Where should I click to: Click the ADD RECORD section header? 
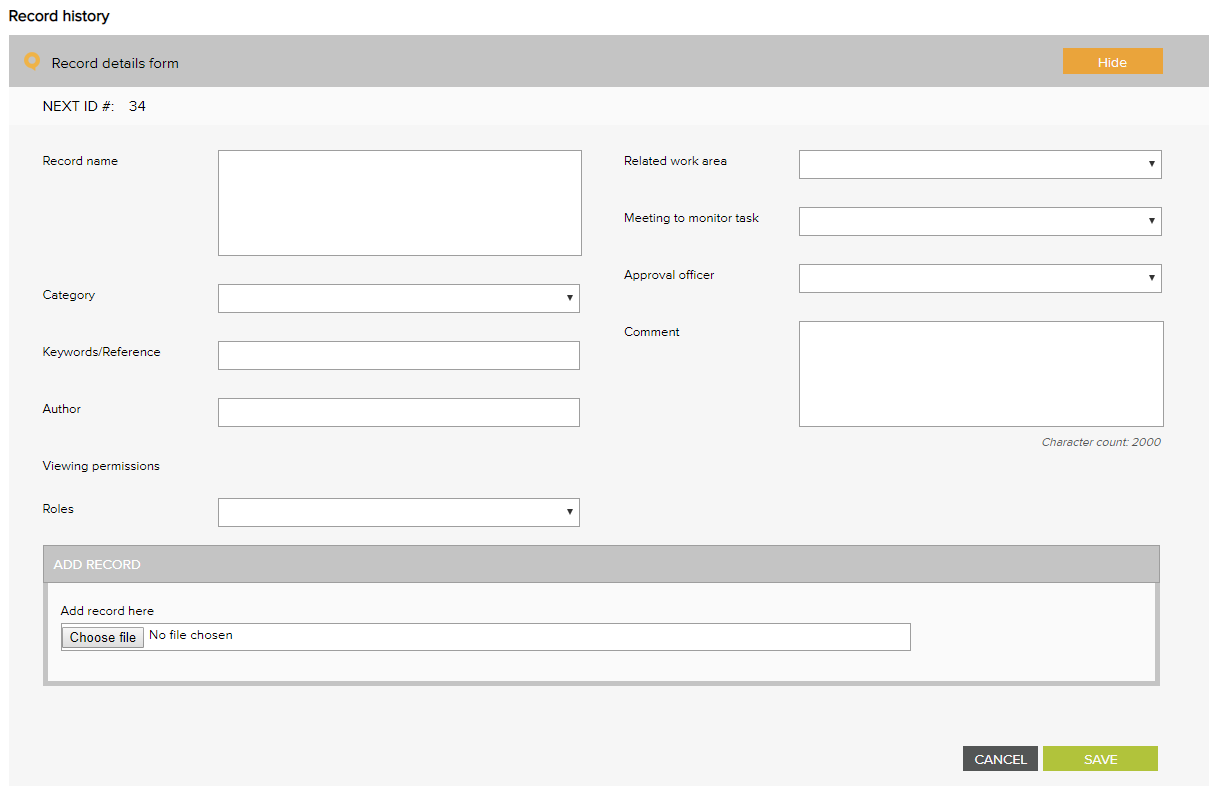600,564
